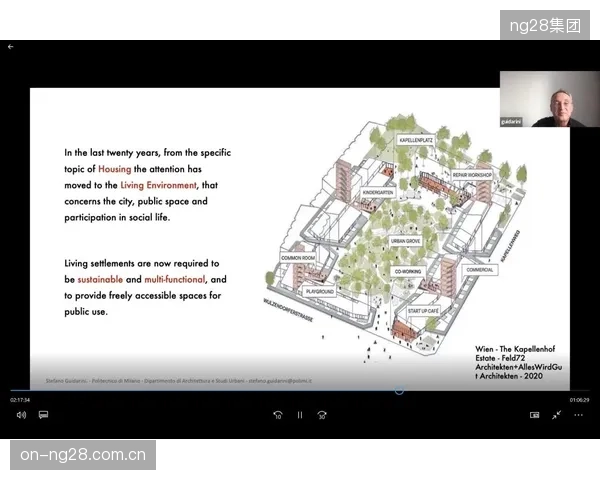Mute the video with the volume icon
Screen dimensions: 600x480
coord(21,415)
